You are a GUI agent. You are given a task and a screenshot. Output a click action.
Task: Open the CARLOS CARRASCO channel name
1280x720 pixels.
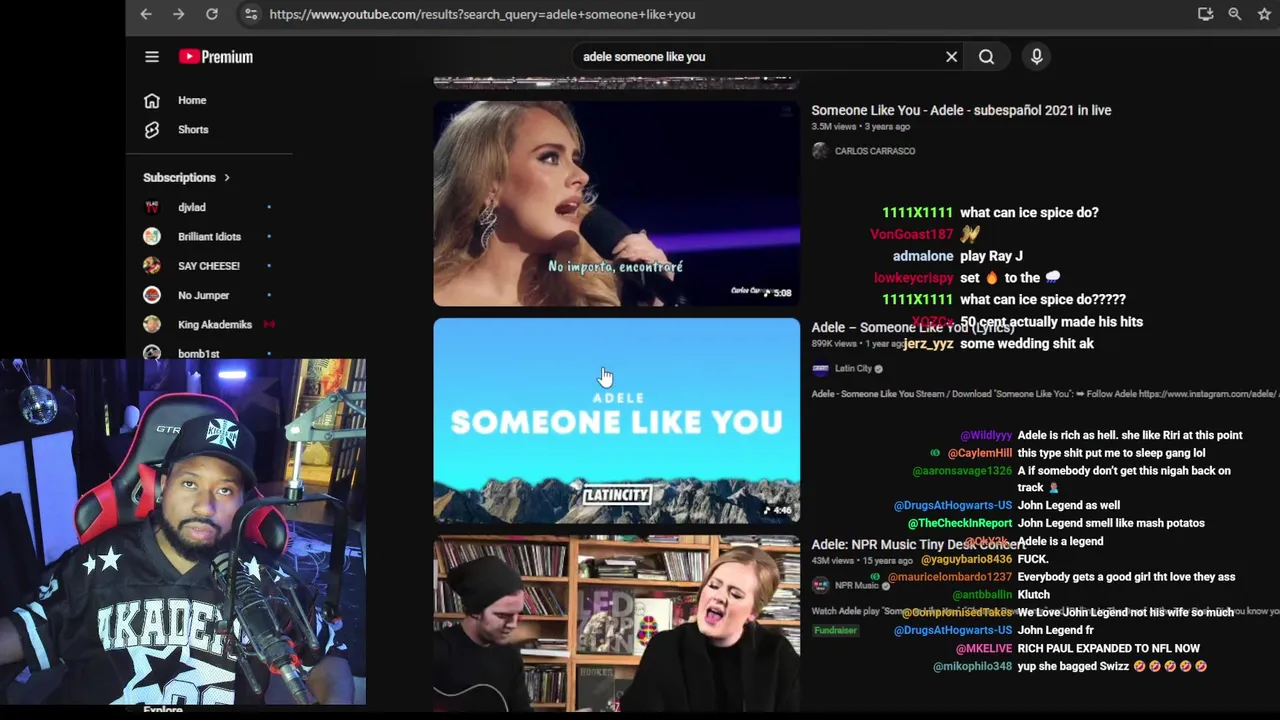pos(875,151)
